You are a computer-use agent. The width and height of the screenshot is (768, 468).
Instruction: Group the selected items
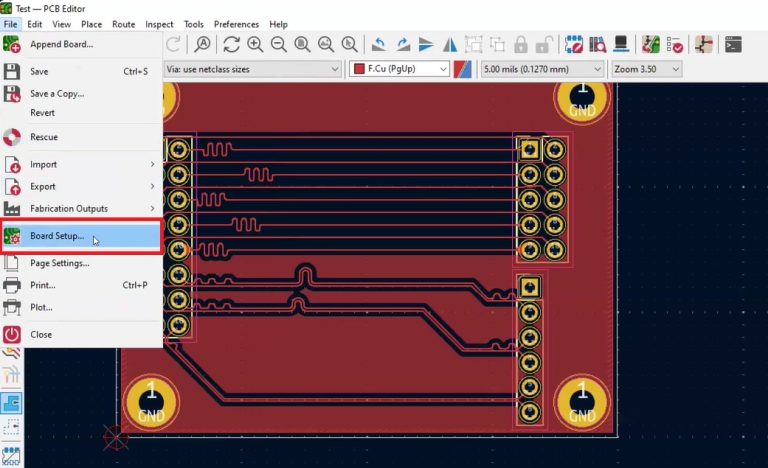tap(474, 45)
